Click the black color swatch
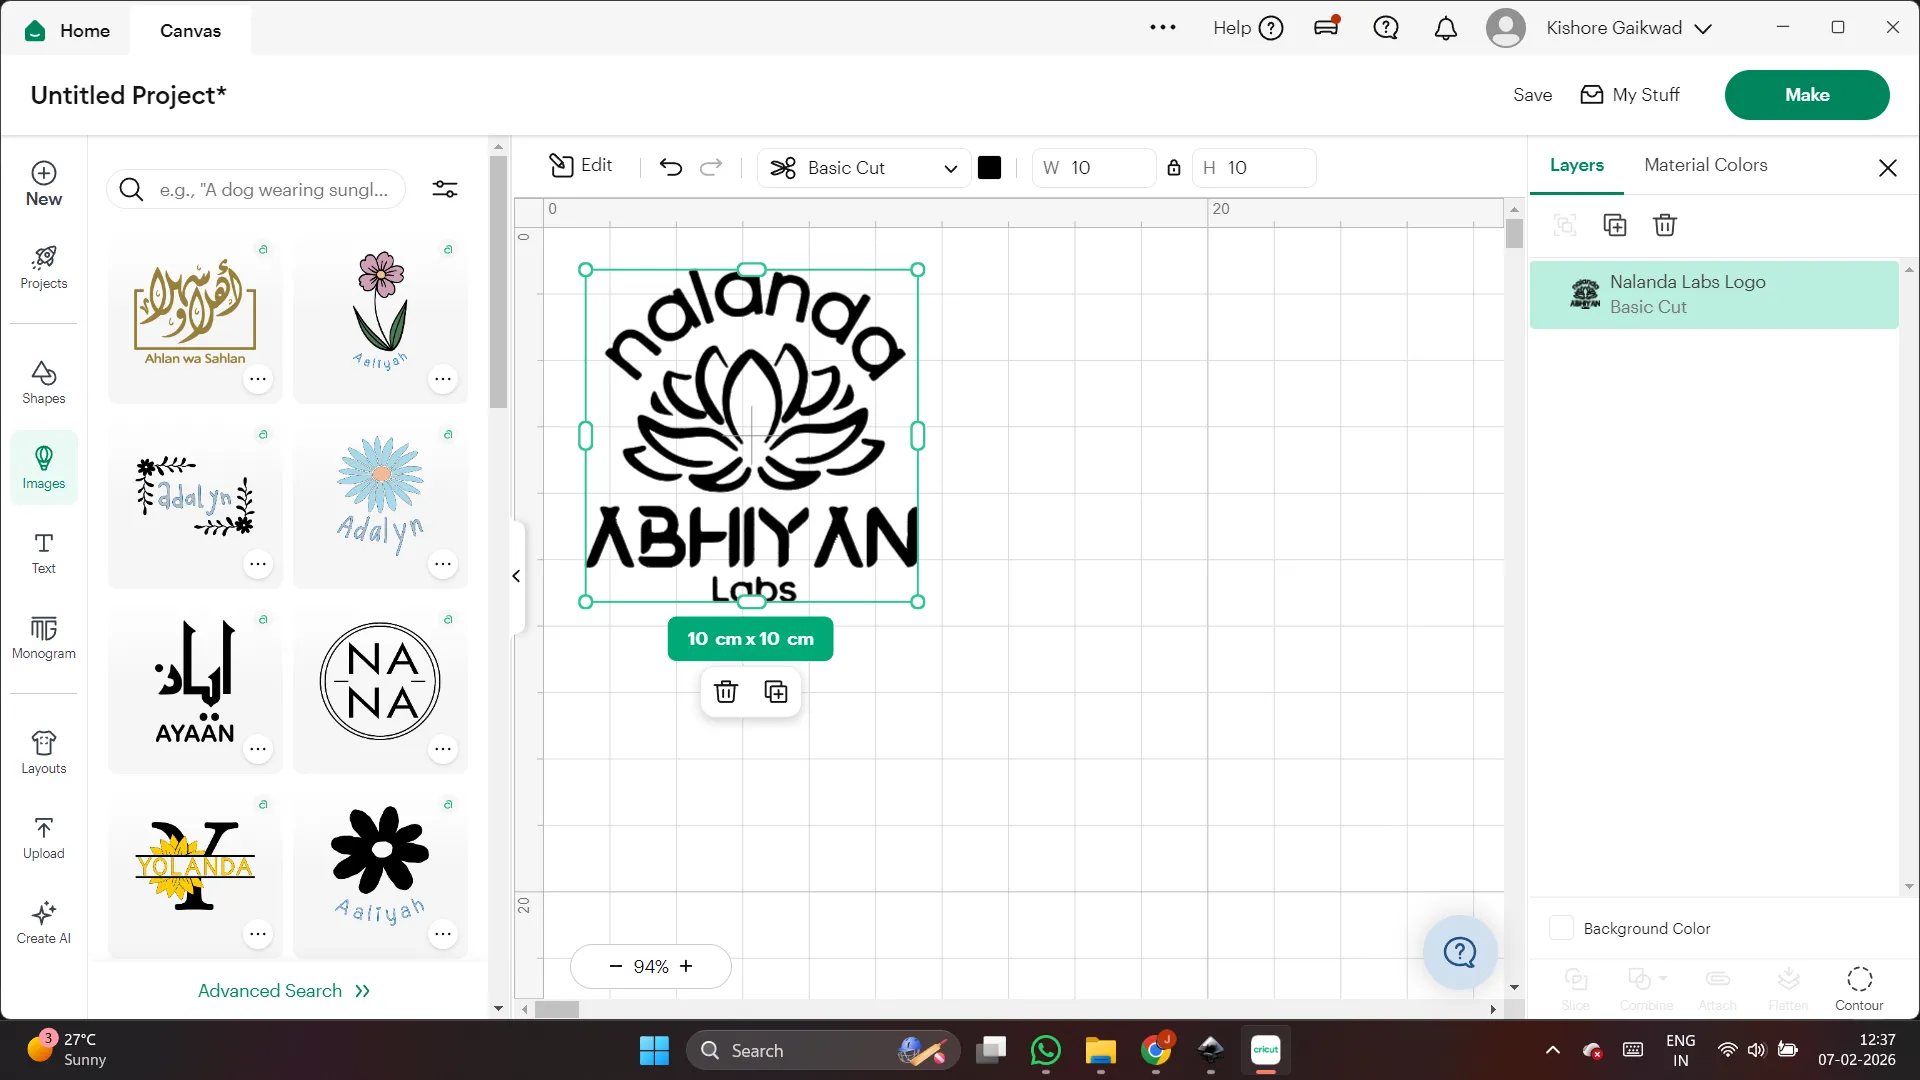 [989, 168]
